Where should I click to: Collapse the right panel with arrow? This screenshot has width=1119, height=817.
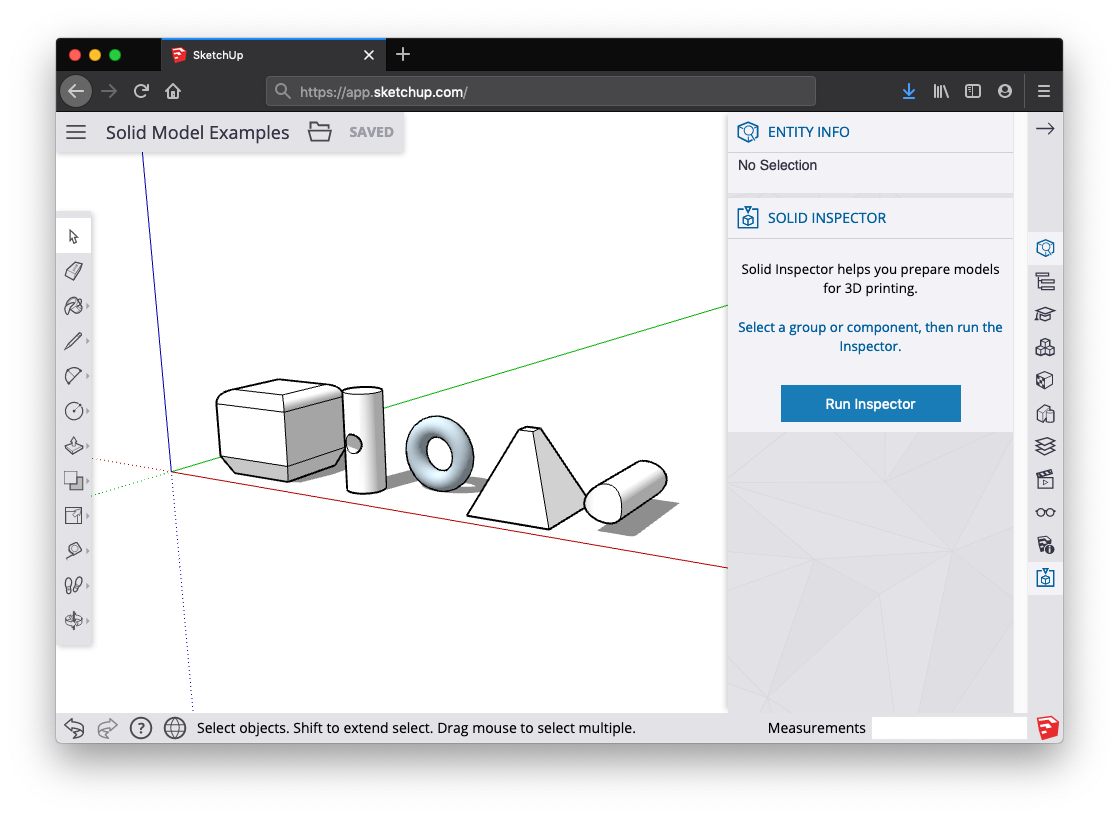1045,129
